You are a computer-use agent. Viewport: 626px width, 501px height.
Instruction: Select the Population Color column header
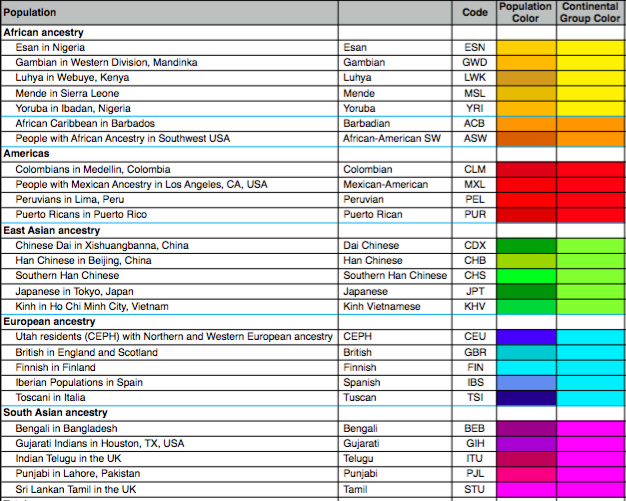pyautogui.click(x=525, y=12)
